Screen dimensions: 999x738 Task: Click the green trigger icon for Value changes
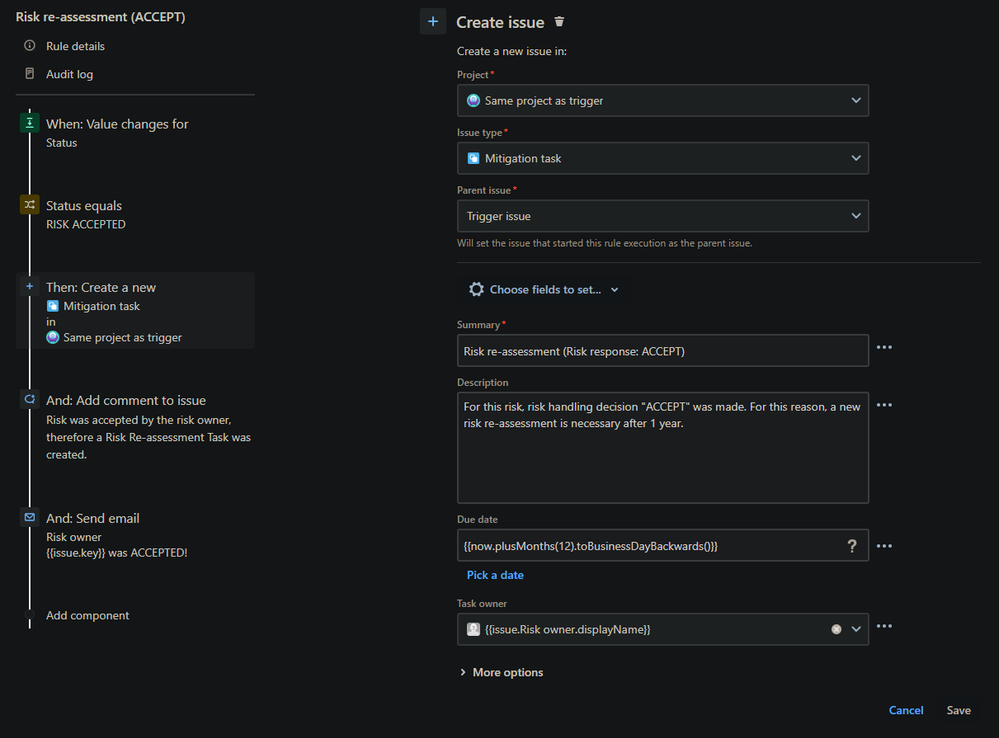pyautogui.click(x=29, y=122)
